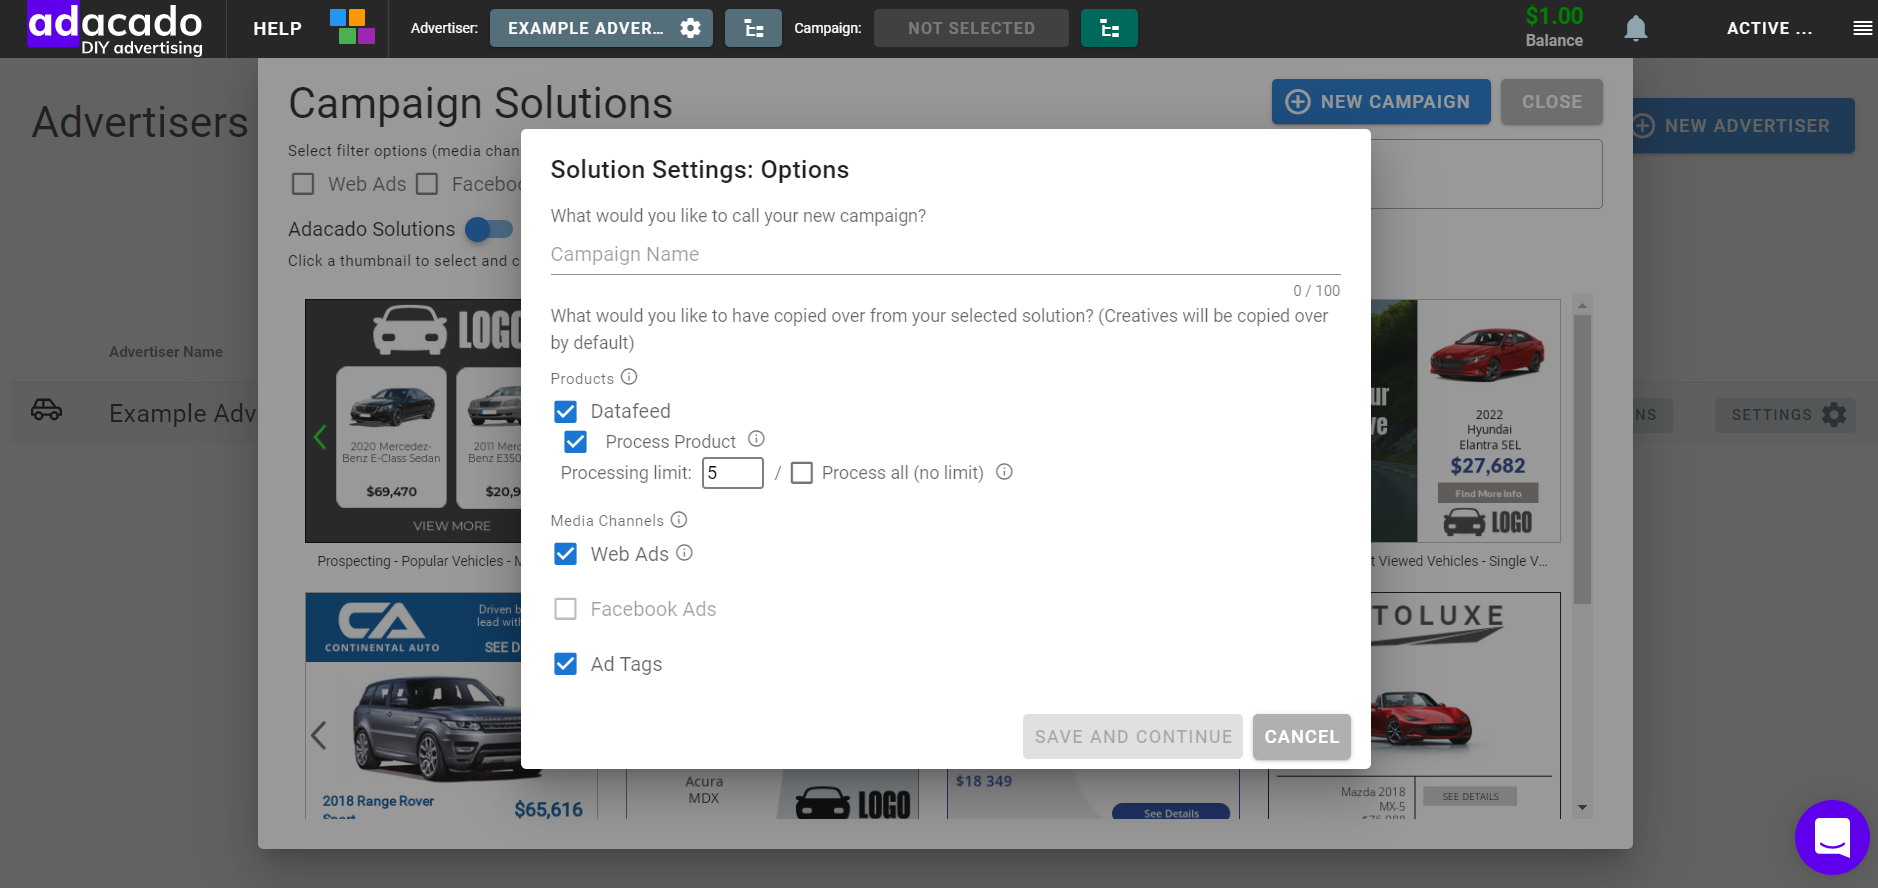The image size is (1878, 888).
Task: Click info icon next to Products
Action: [629, 377]
